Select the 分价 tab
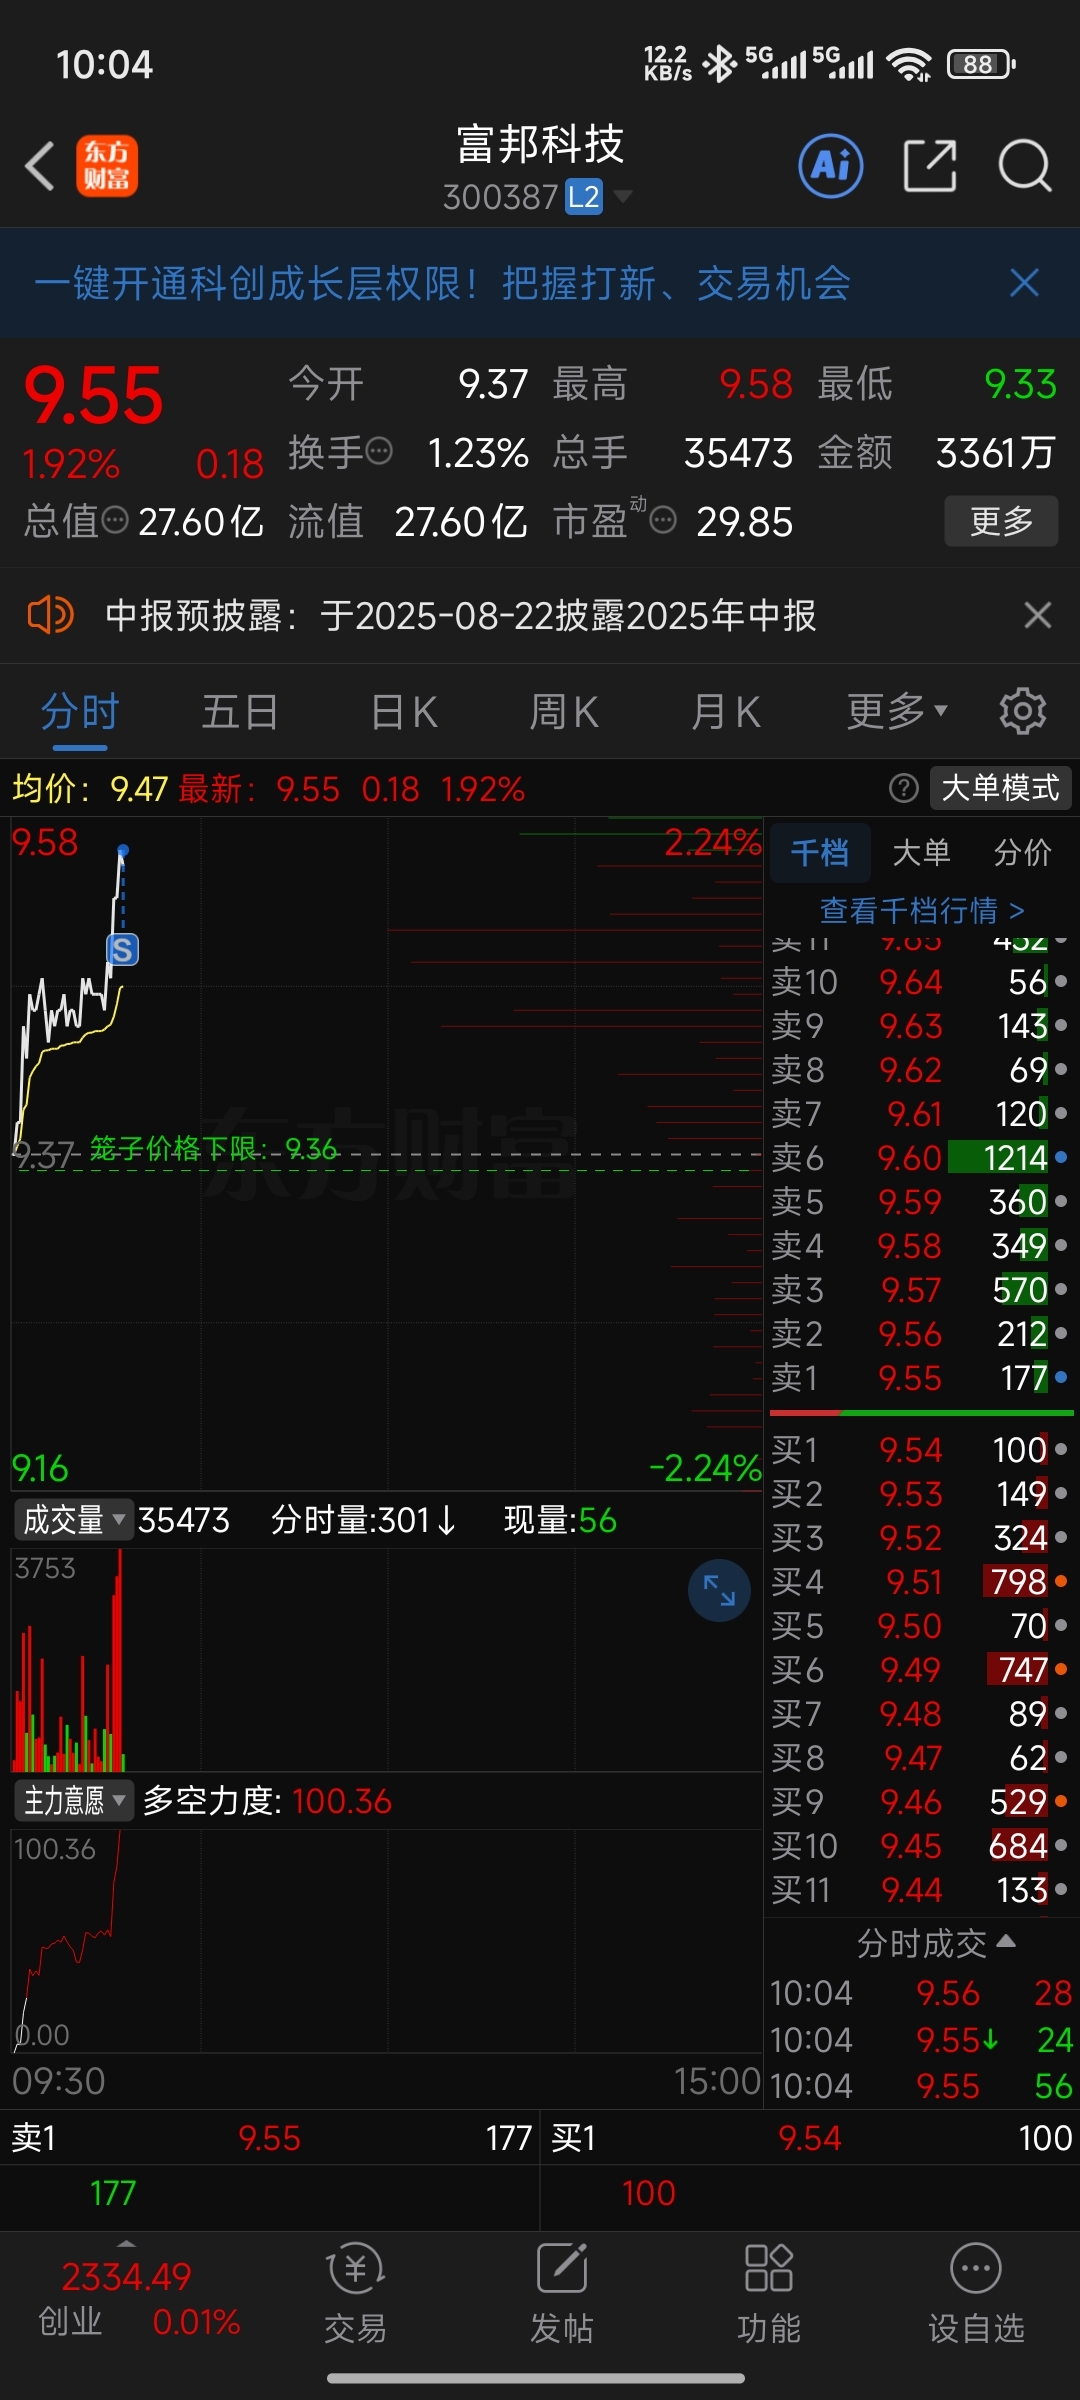Screen dimensions: 1080x2400 1022,853
